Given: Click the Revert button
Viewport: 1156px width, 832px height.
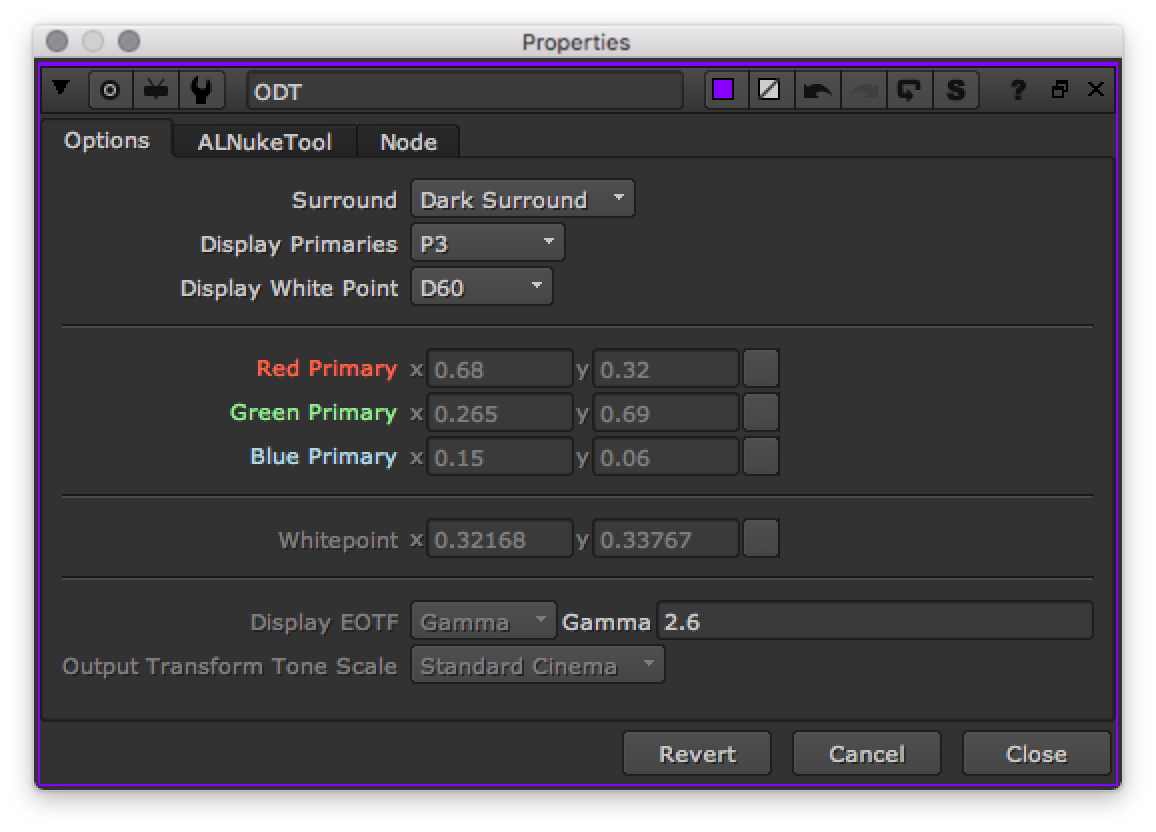Looking at the screenshot, I should click(x=697, y=754).
